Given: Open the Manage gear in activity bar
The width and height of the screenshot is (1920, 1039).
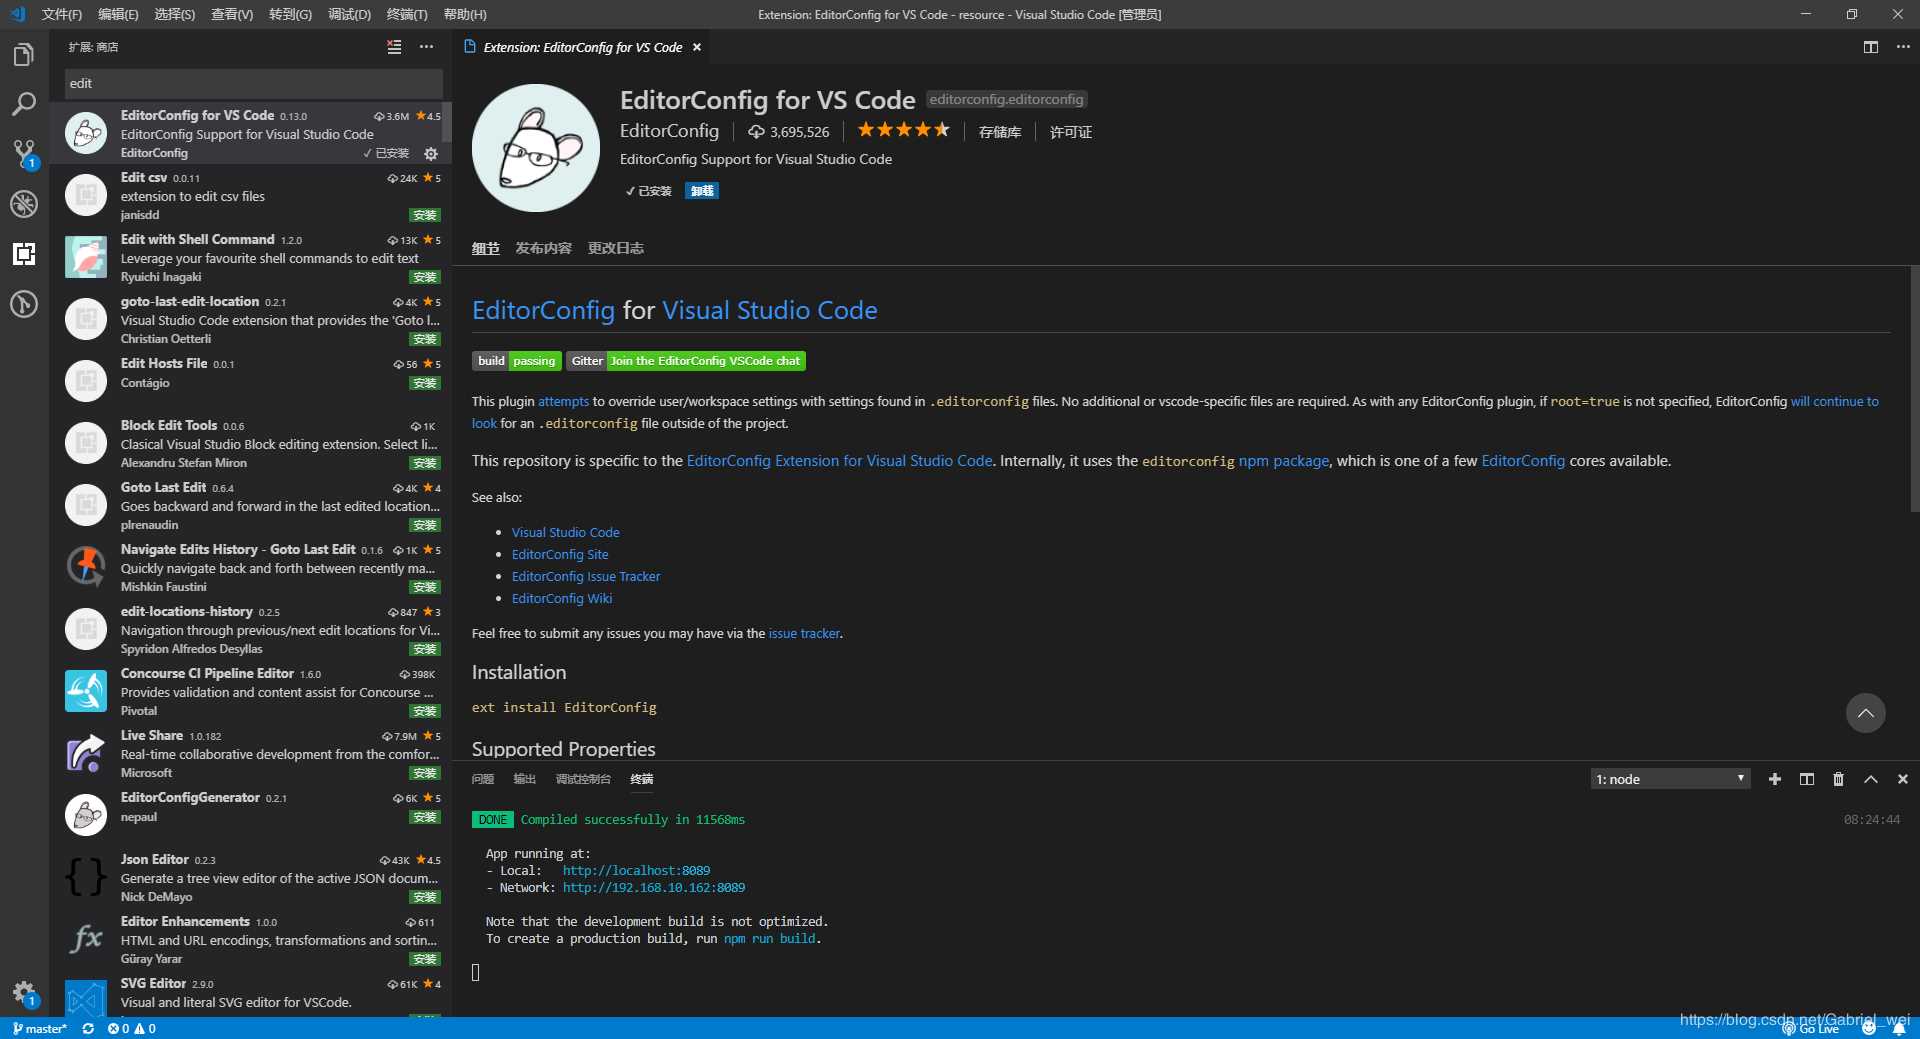Looking at the screenshot, I should coord(24,993).
